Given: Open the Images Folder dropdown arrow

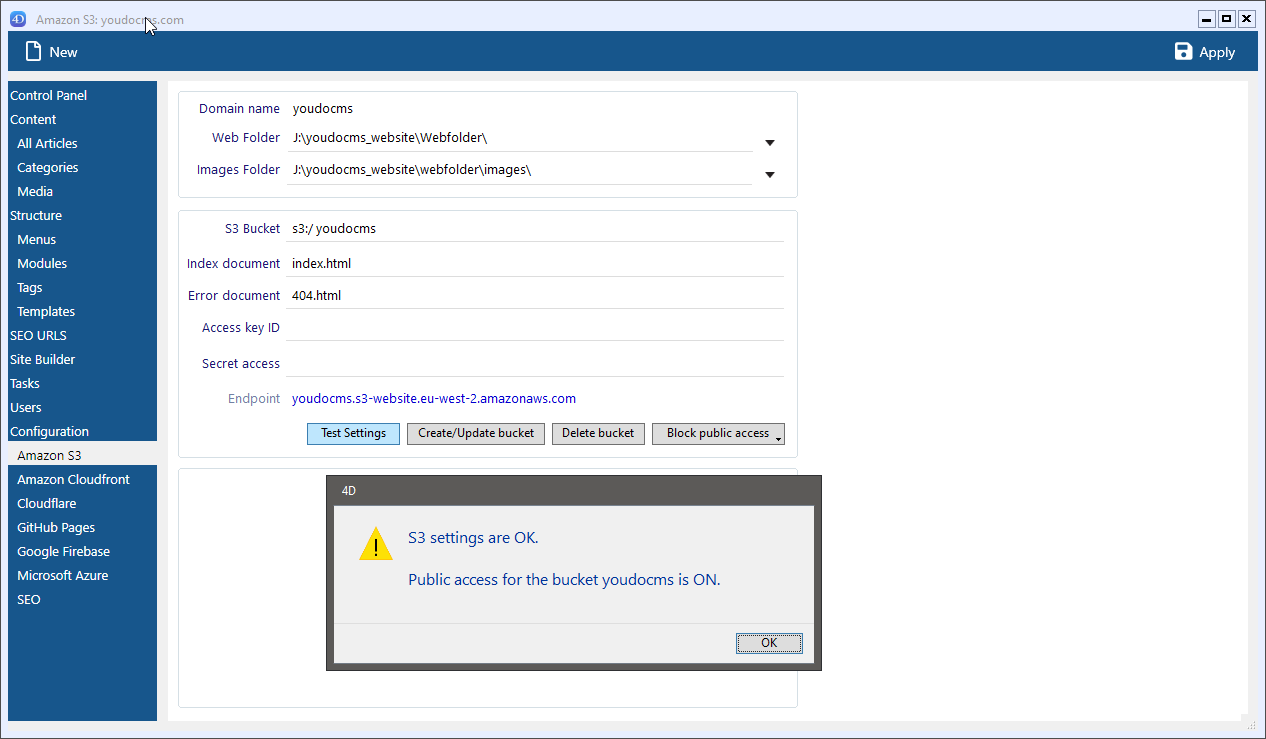Looking at the screenshot, I should pos(770,175).
